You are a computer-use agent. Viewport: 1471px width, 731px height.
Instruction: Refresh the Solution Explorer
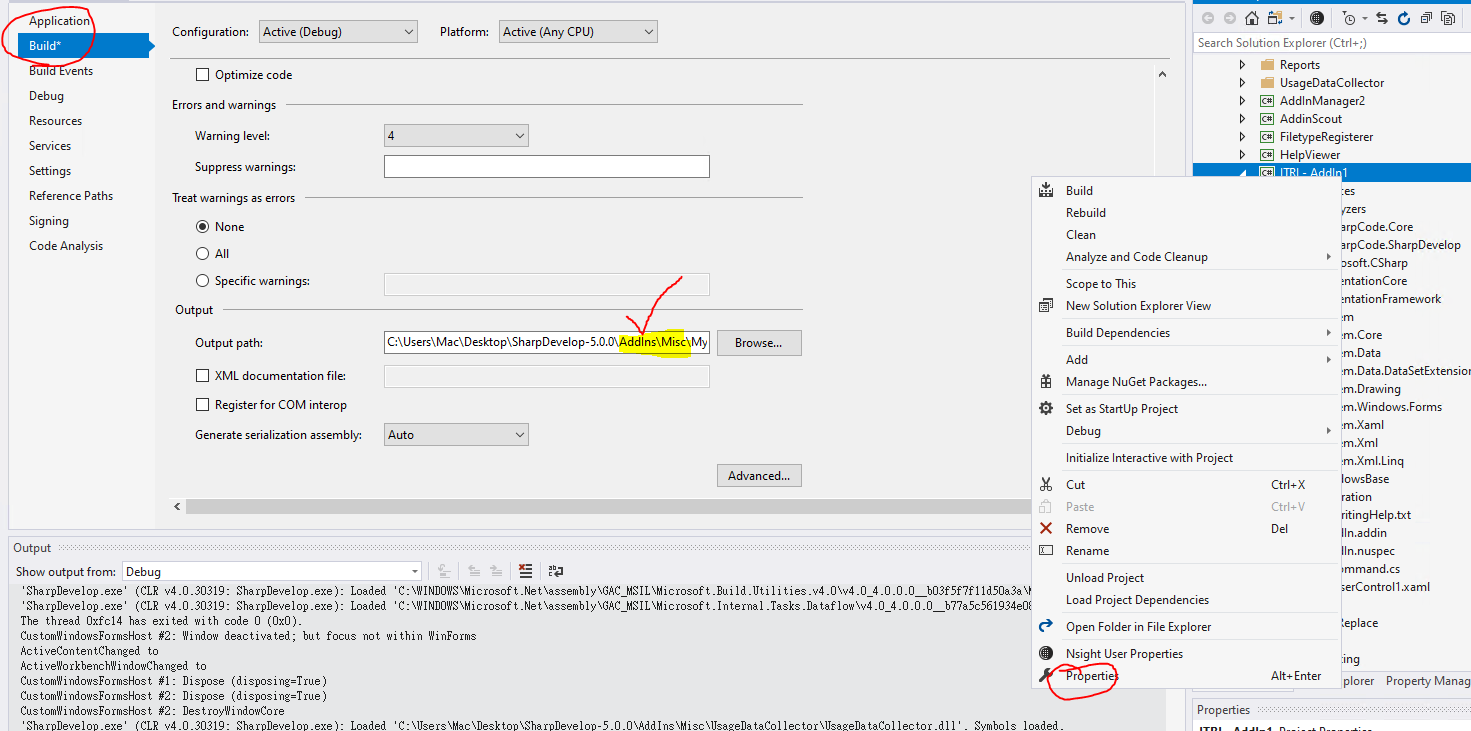[1404, 17]
